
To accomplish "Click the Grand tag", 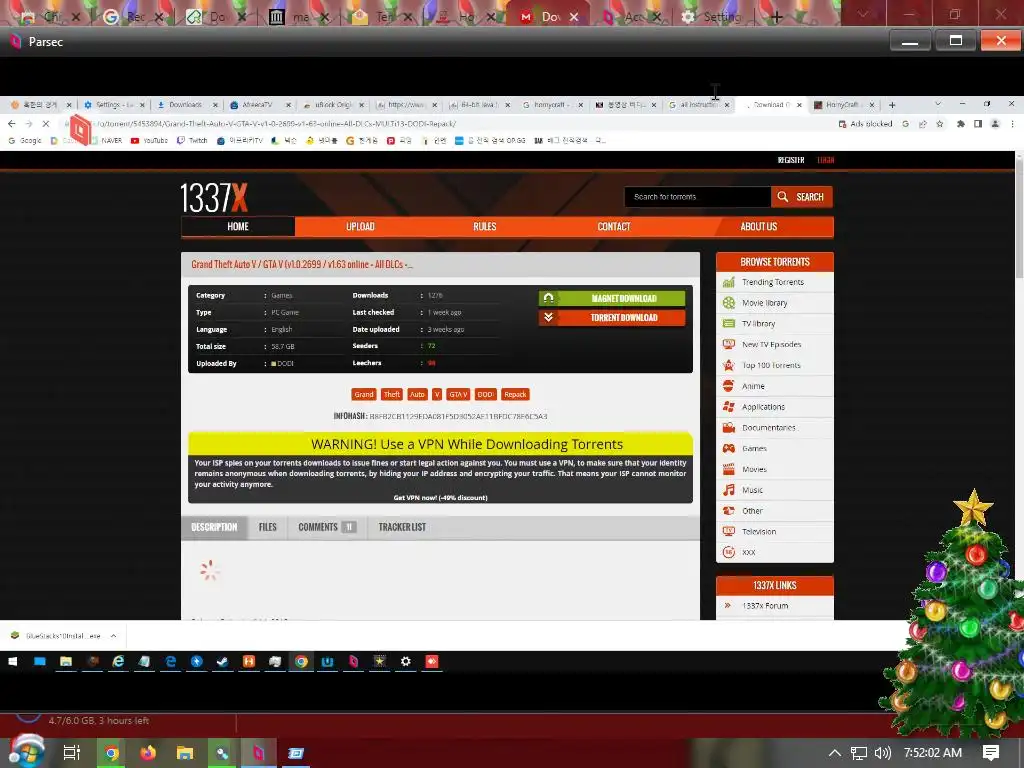I will click(x=364, y=394).
